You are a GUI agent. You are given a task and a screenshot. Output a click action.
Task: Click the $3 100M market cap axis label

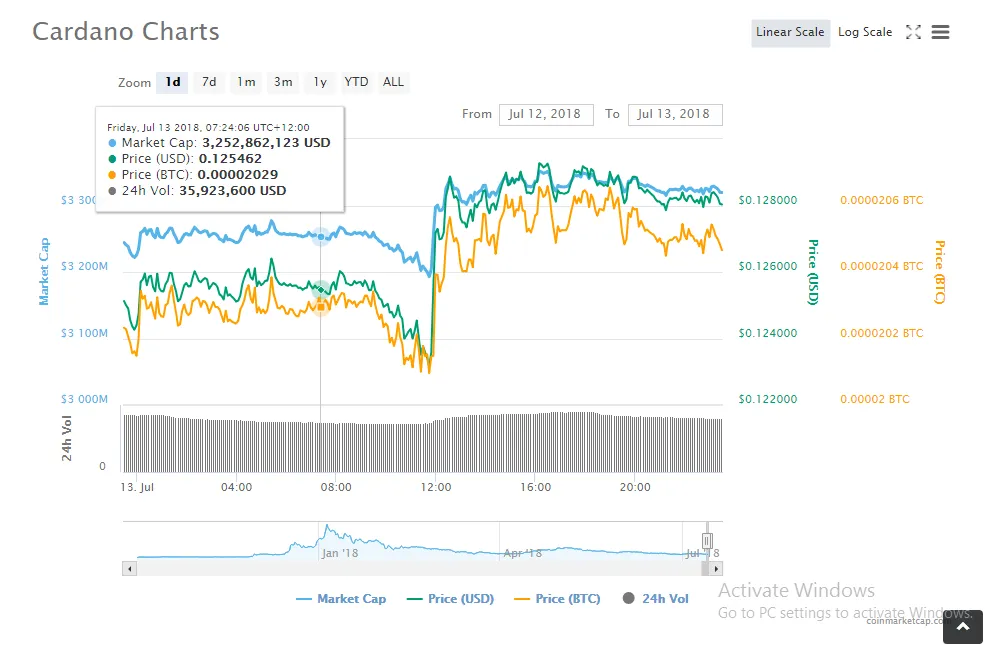point(84,333)
